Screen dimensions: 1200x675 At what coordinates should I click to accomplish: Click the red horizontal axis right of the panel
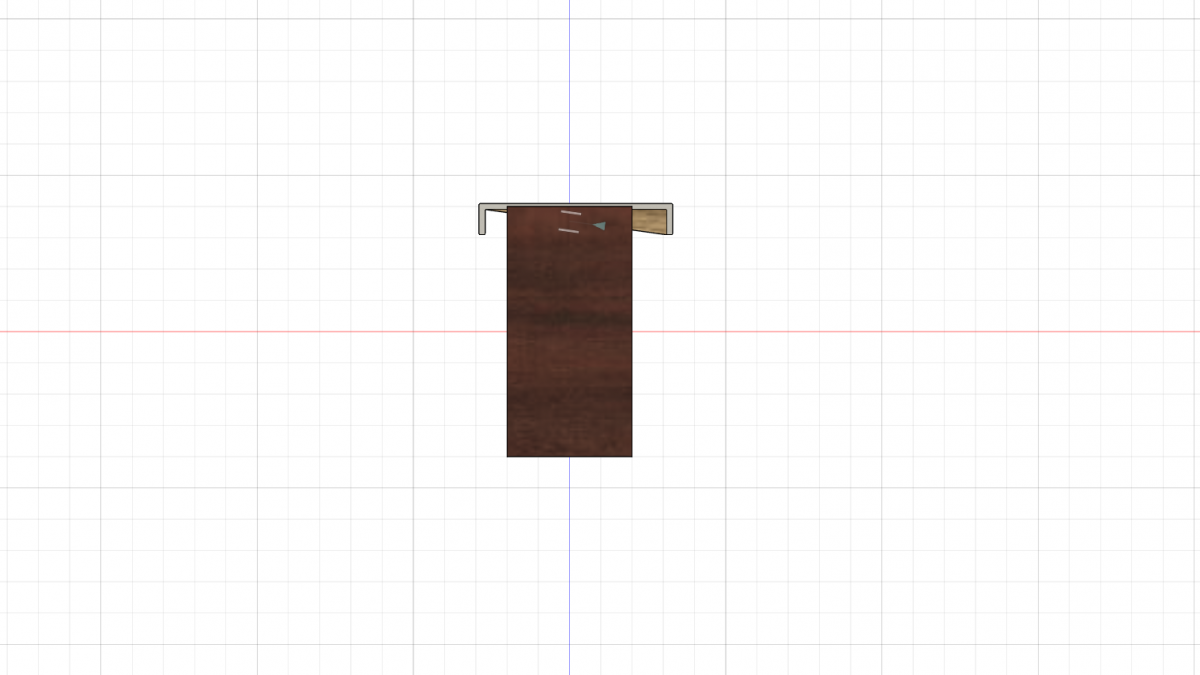[x=900, y=331]
